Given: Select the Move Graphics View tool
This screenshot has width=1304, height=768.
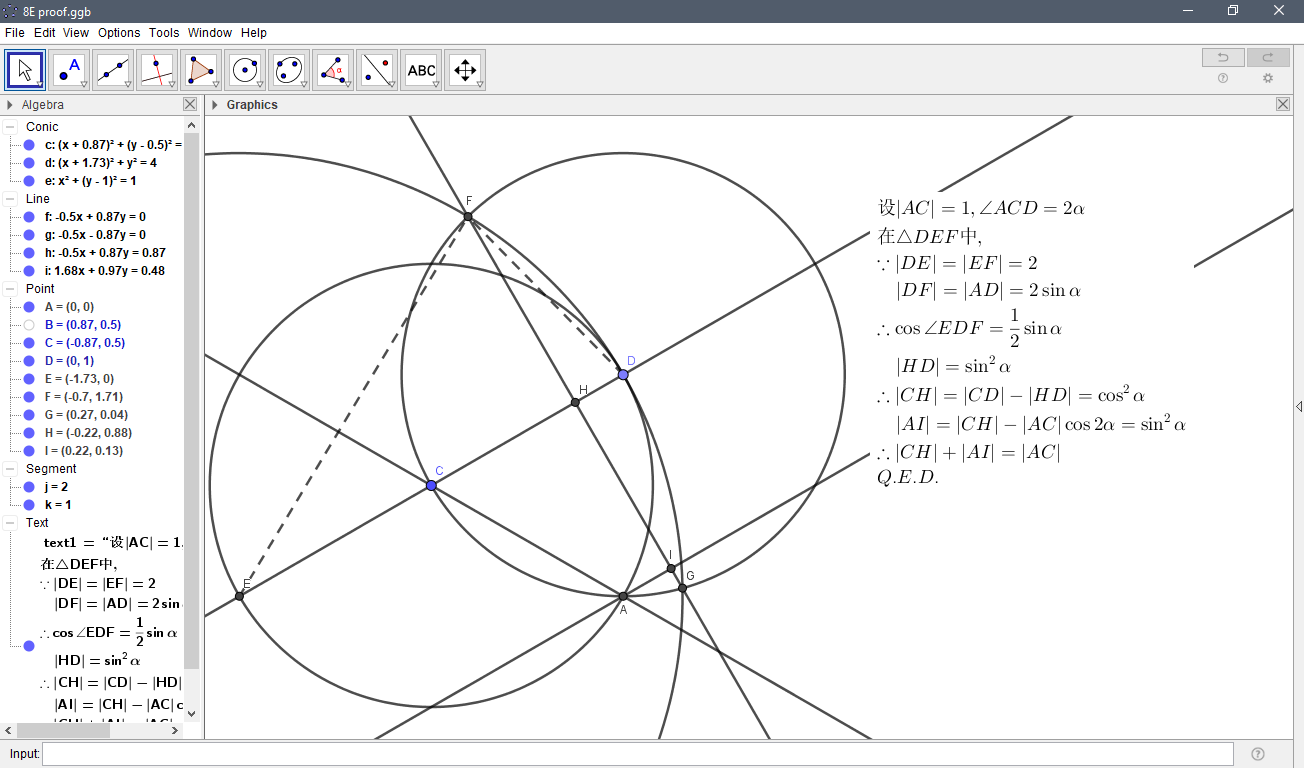Looking at the screenshot, I should coord(465,69).
